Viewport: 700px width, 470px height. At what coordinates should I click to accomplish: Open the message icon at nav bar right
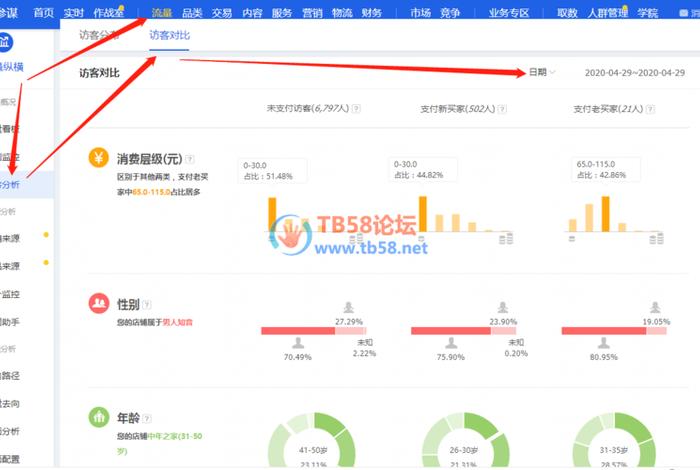tap(683, 13)
